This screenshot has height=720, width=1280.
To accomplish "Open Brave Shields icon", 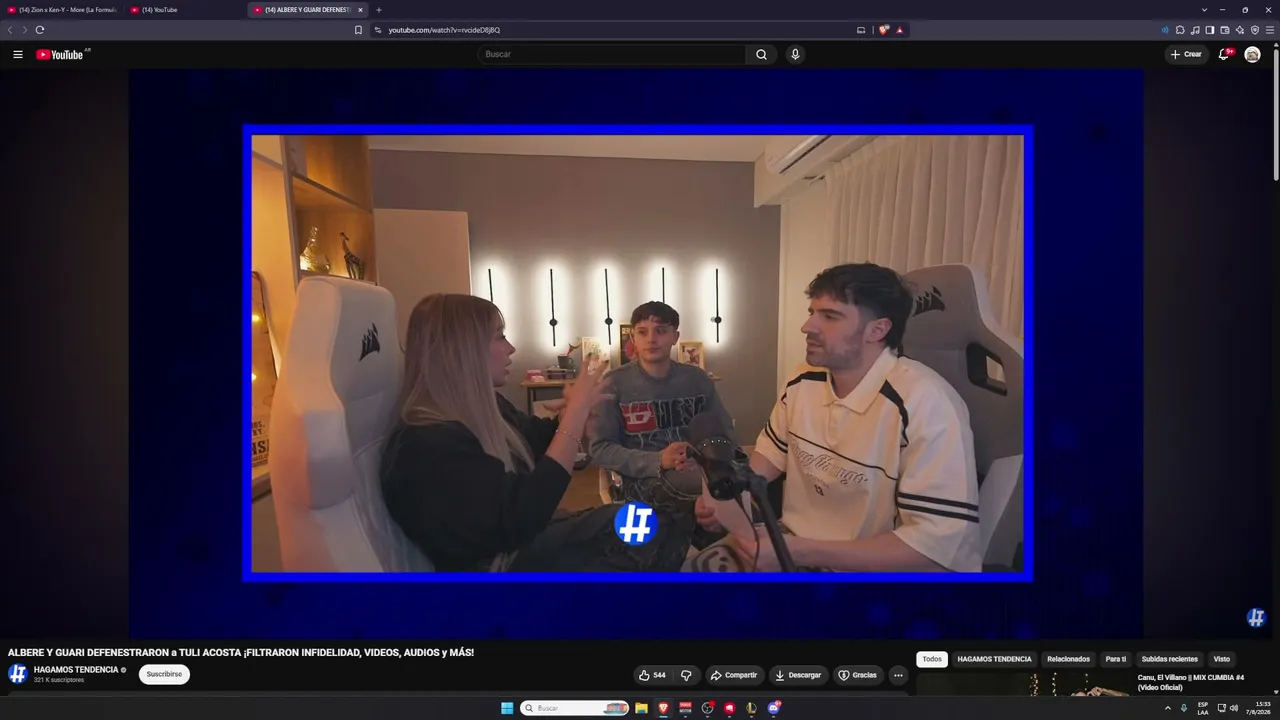I will [884, 30].
